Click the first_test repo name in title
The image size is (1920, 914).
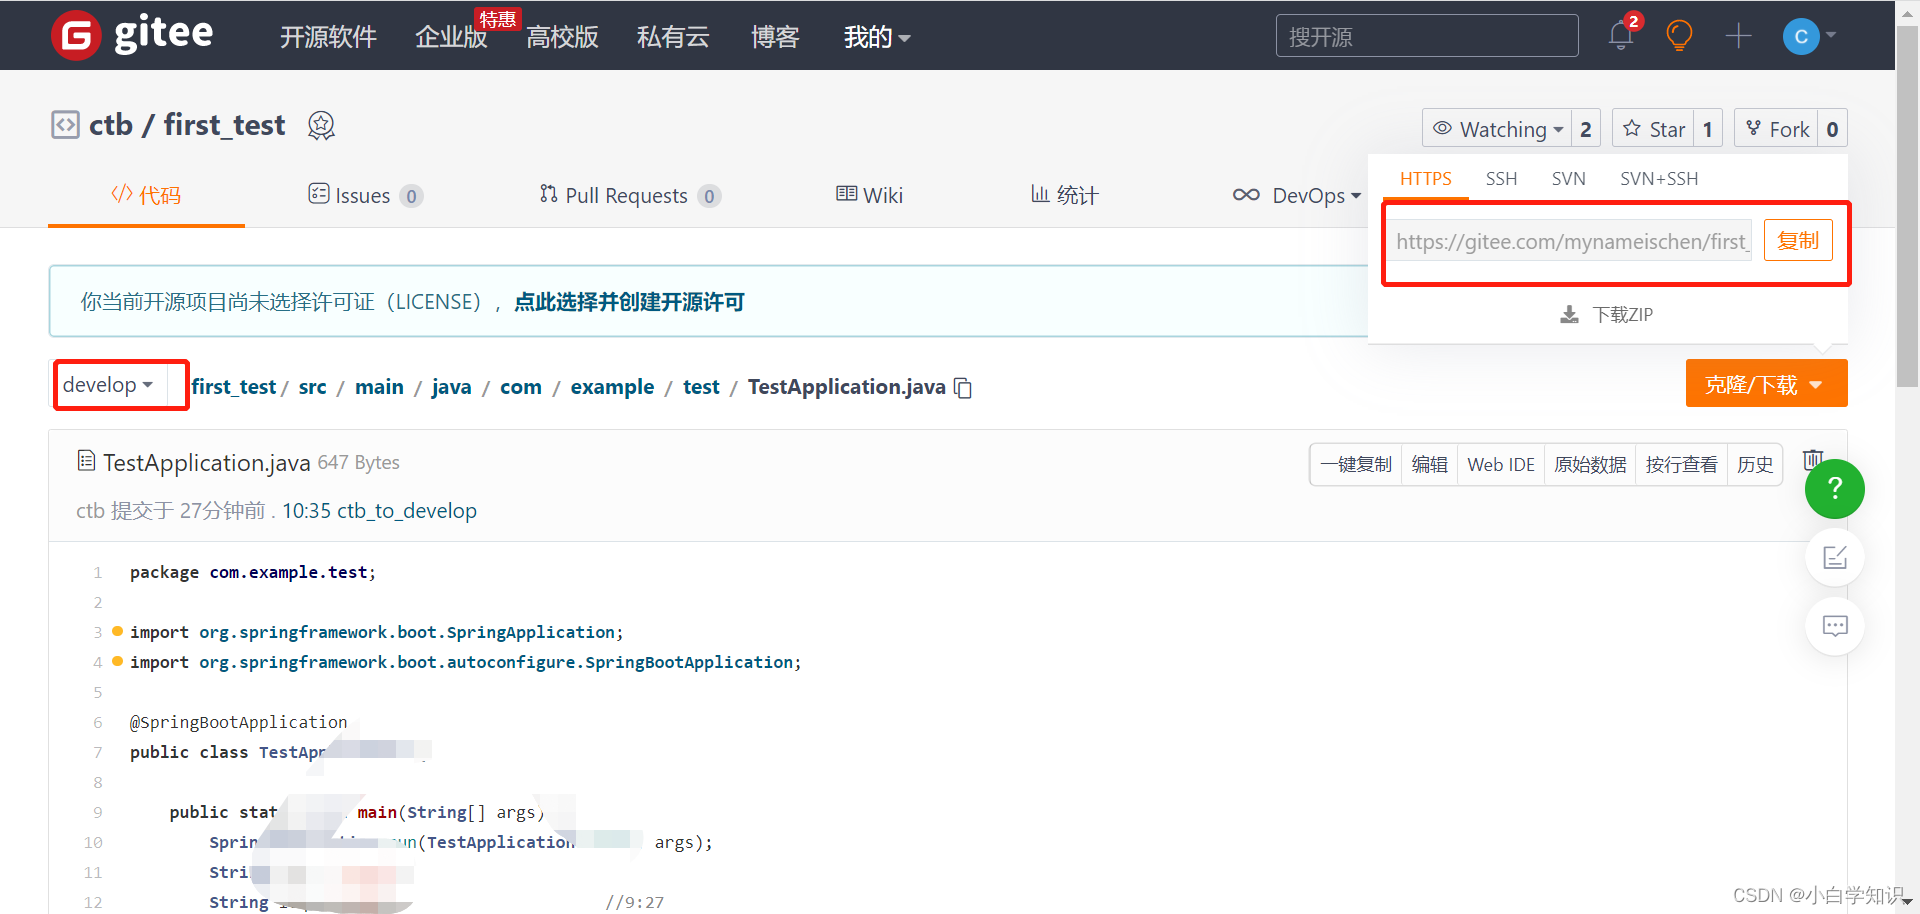(x=224, y=125)
